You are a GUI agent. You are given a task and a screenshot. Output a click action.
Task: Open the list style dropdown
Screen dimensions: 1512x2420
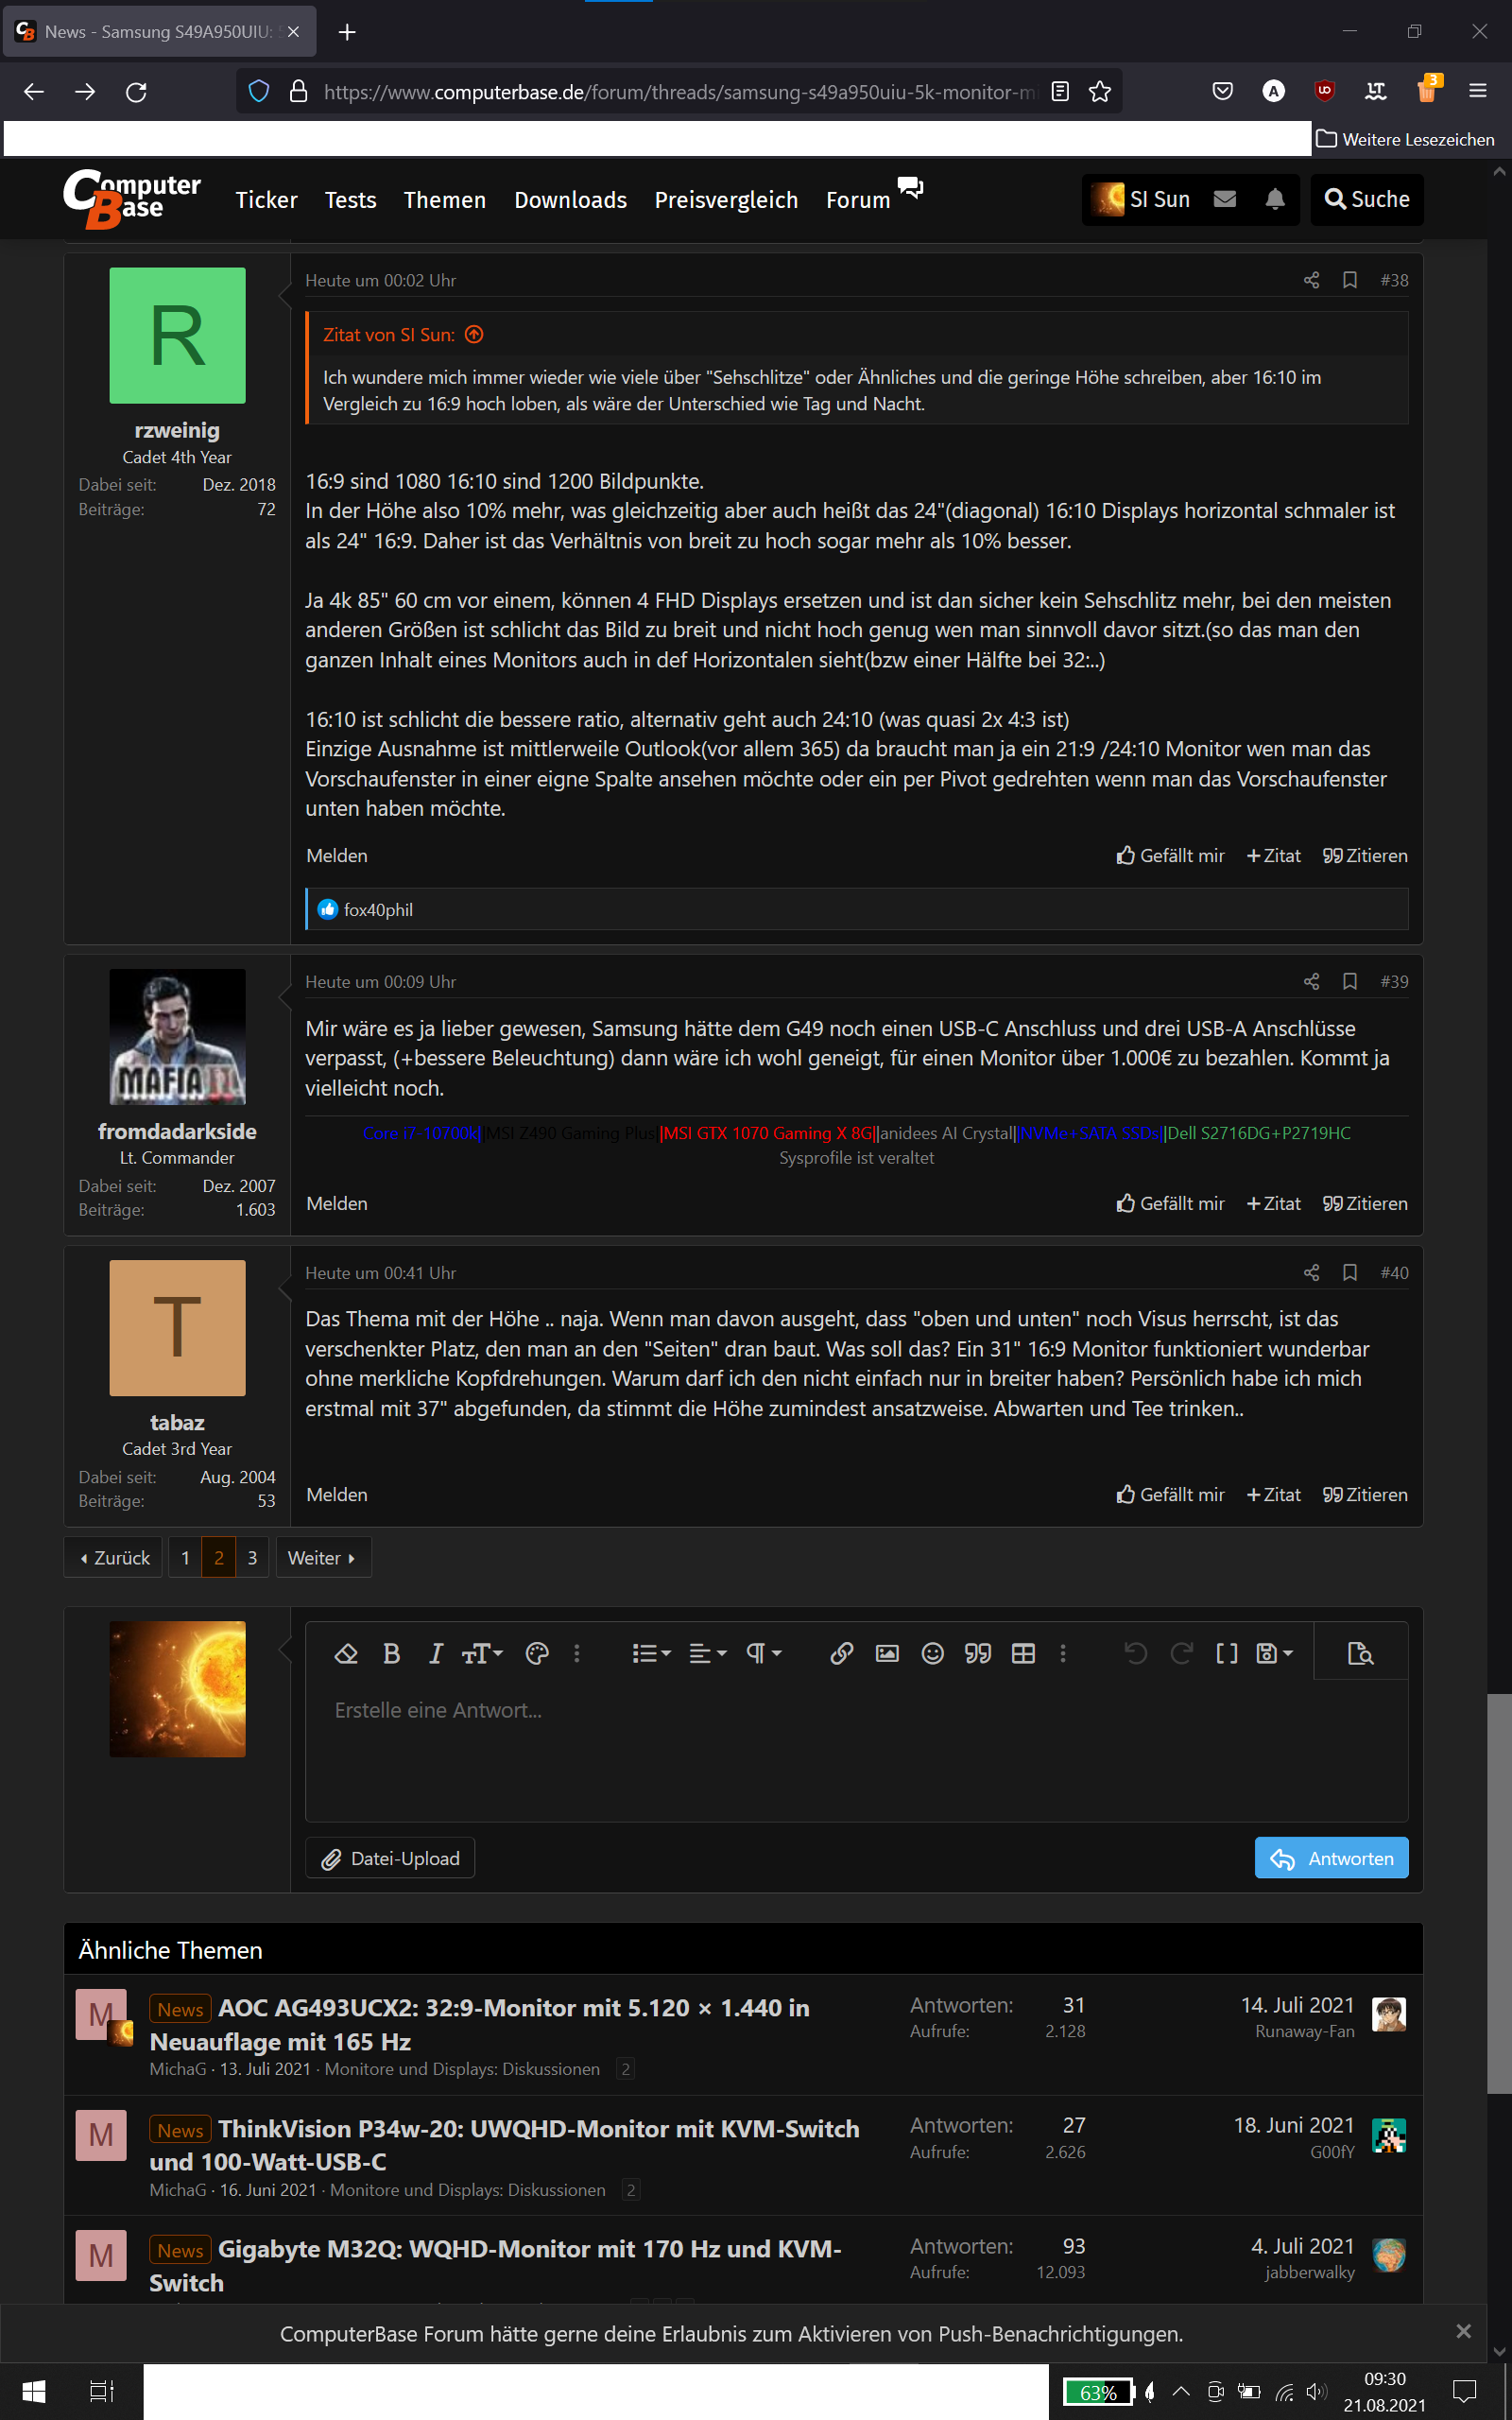tap(651, 1653)
